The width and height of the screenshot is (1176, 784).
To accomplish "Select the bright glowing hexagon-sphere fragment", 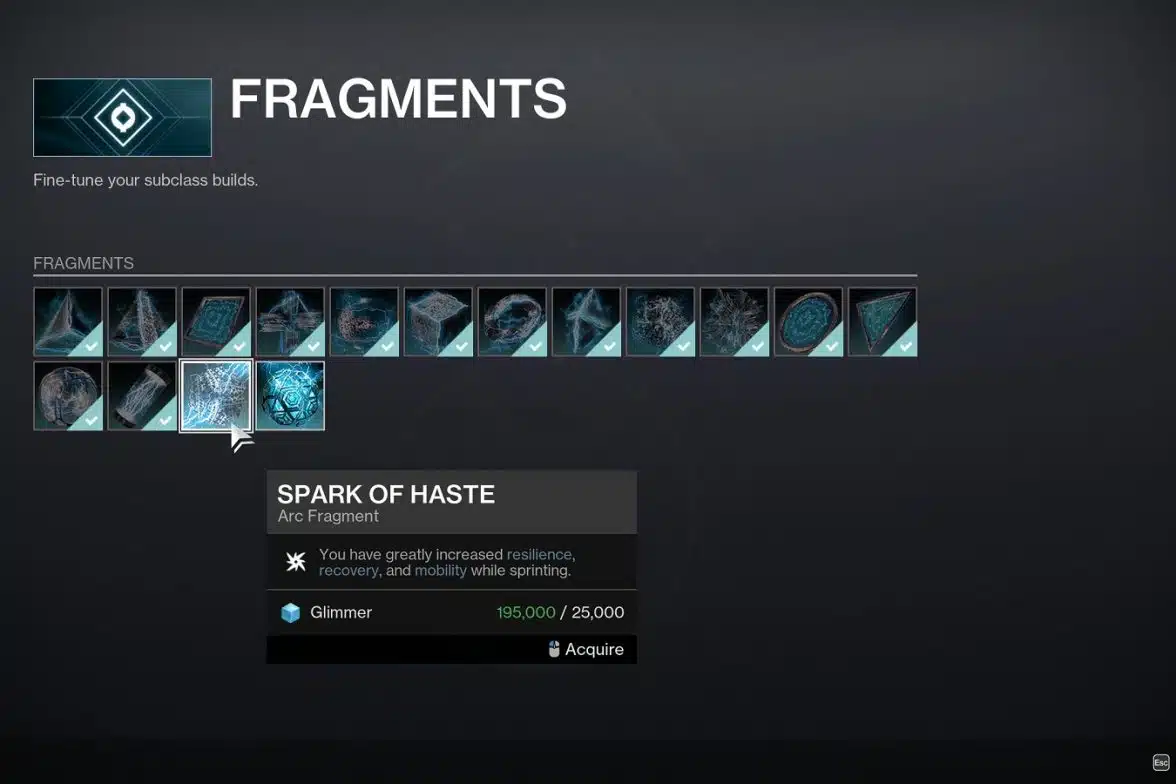I will (x=290, y=395).
